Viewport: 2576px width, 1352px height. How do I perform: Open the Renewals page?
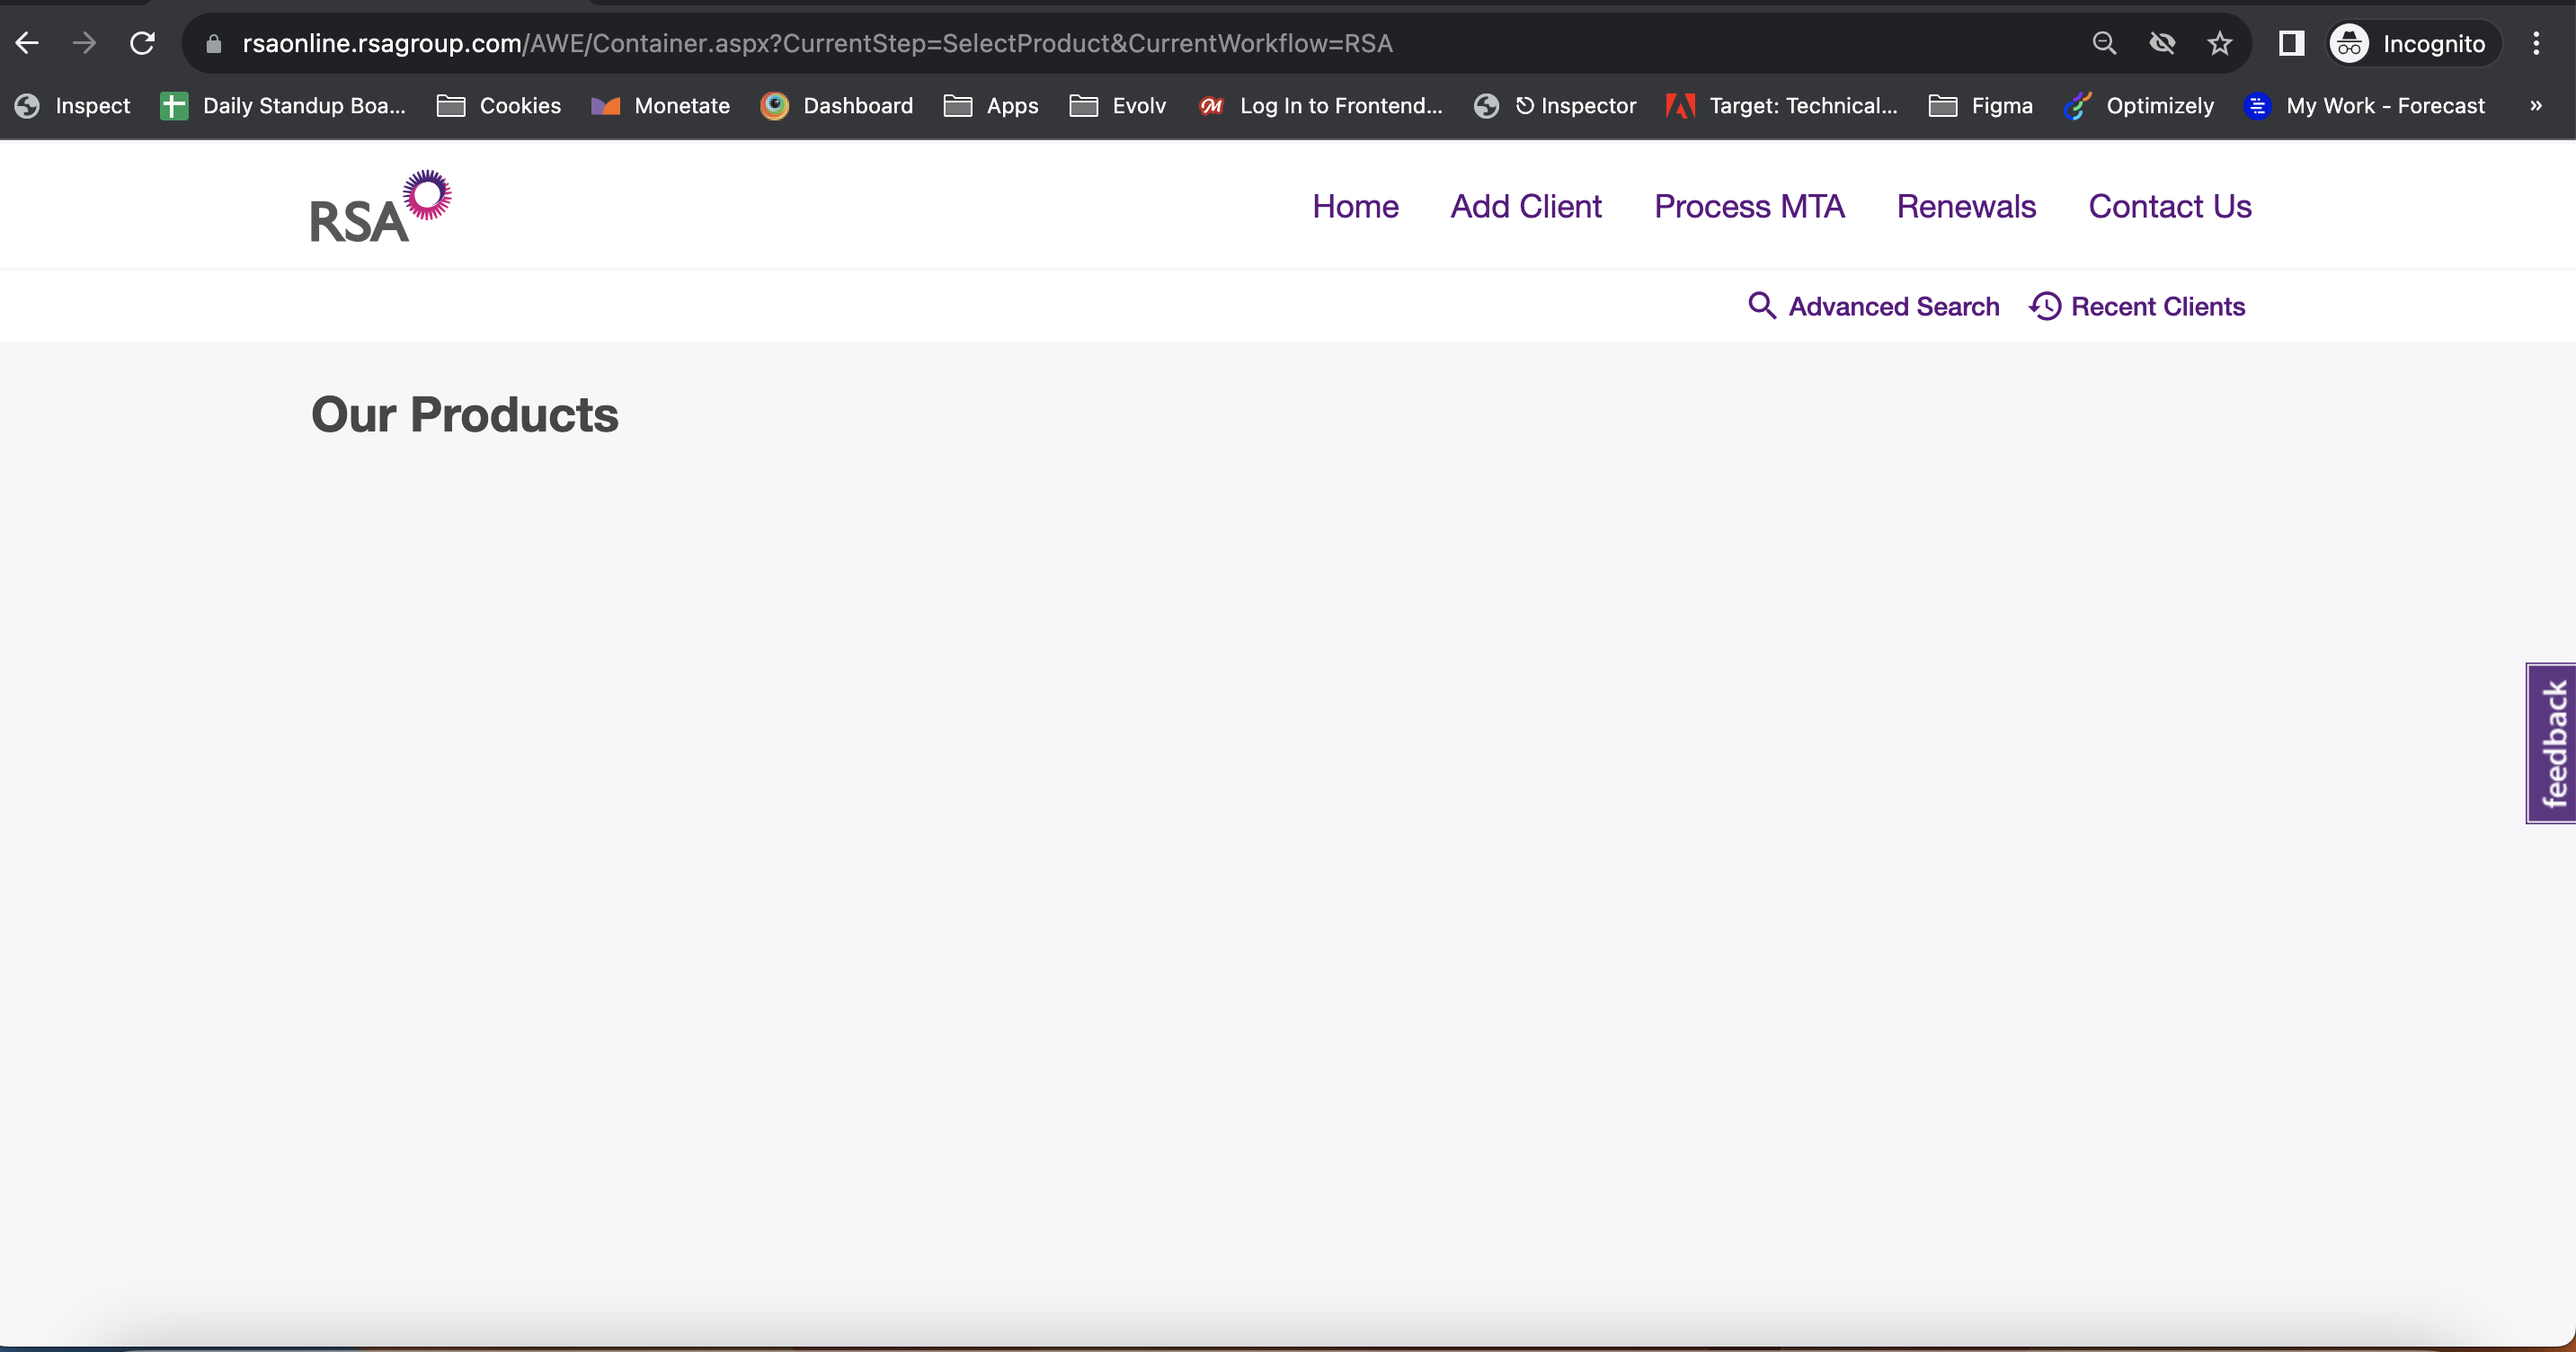click(1966, 206)
